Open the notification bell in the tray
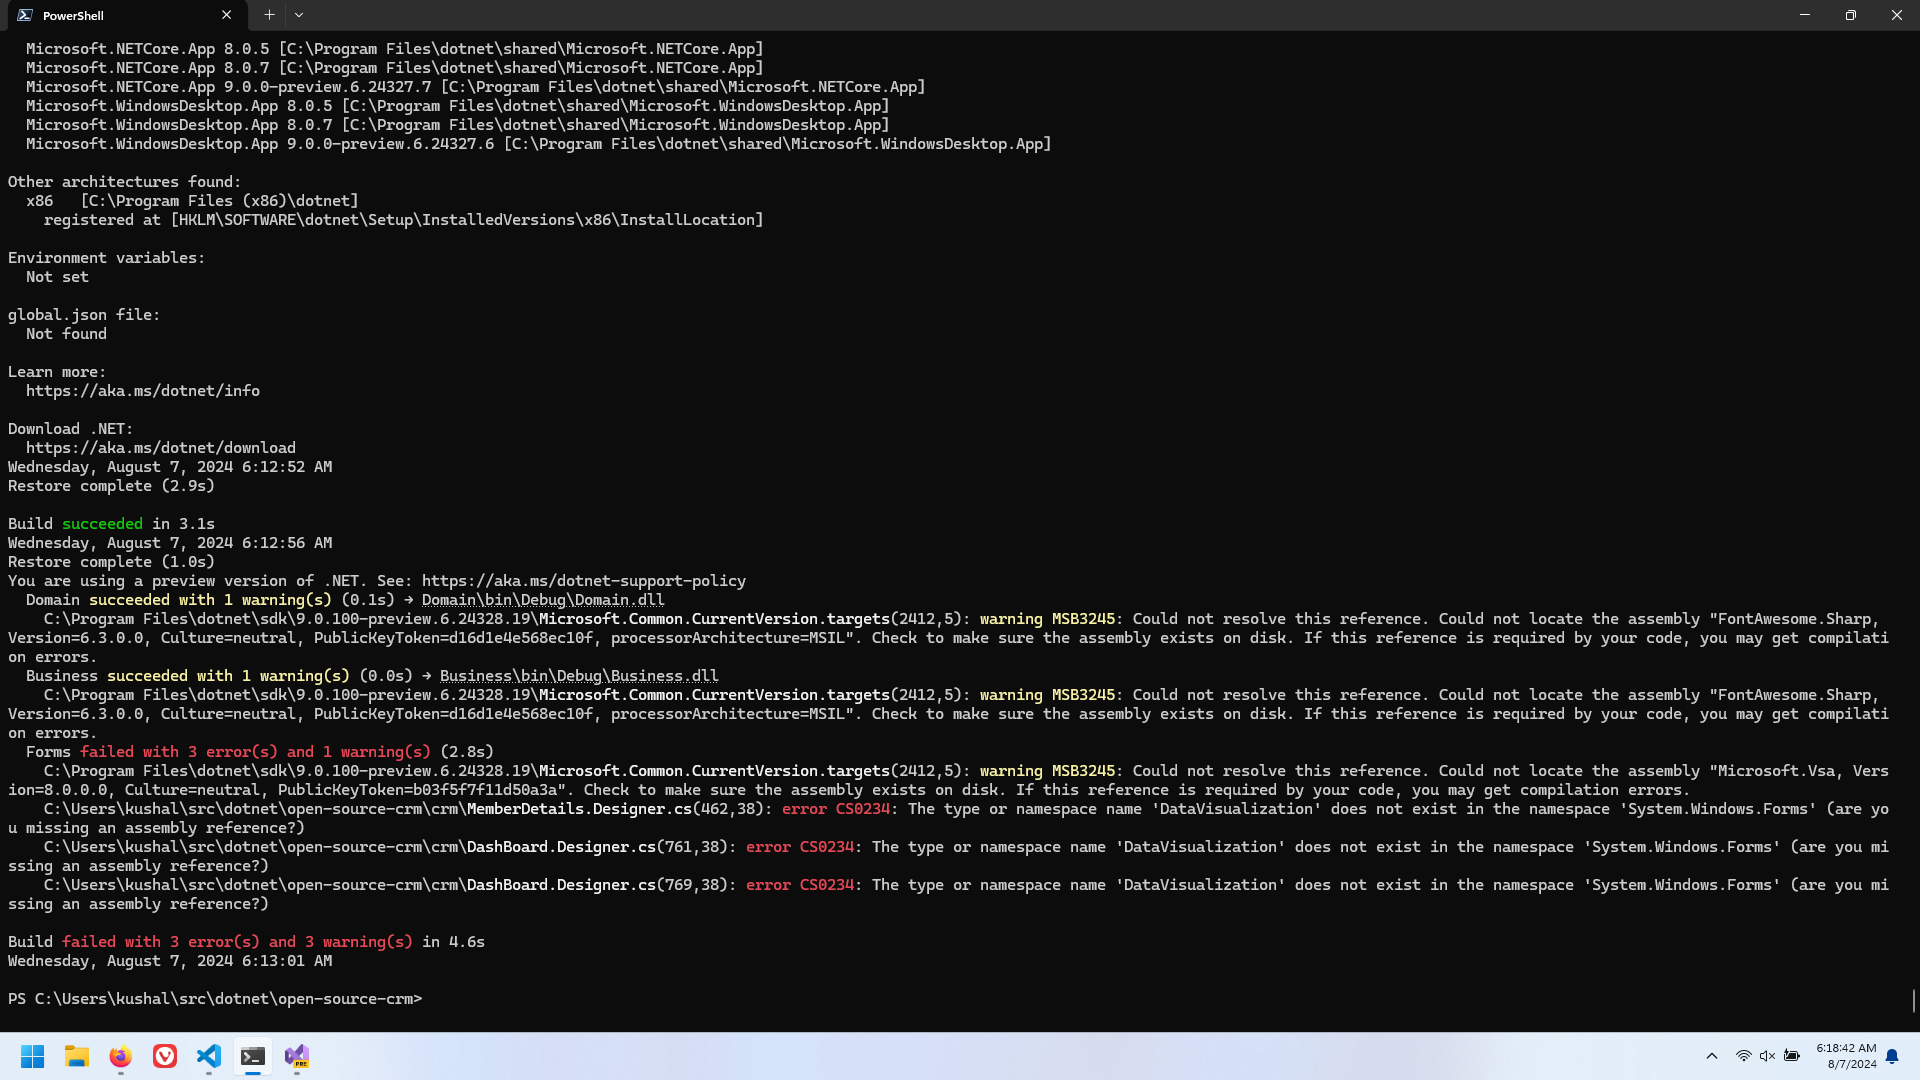The width and height of the screenshot is (1920, 1080). [1892, 1056]
